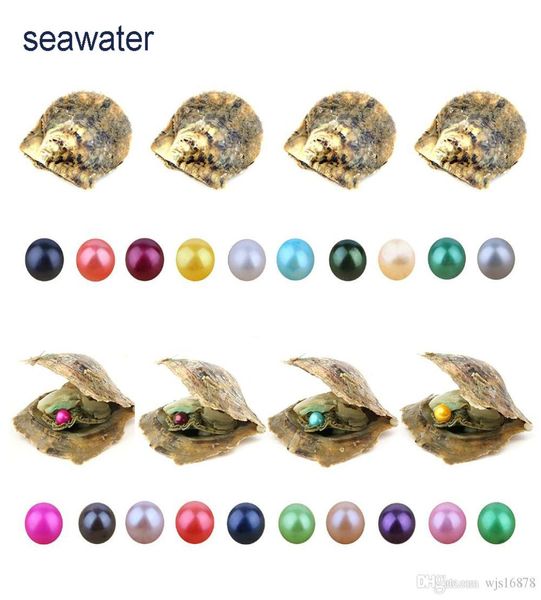This screenshot has width=541, height=600.
Task: Select the sky blue pearl swatch
Action: [x=295, y=259]
